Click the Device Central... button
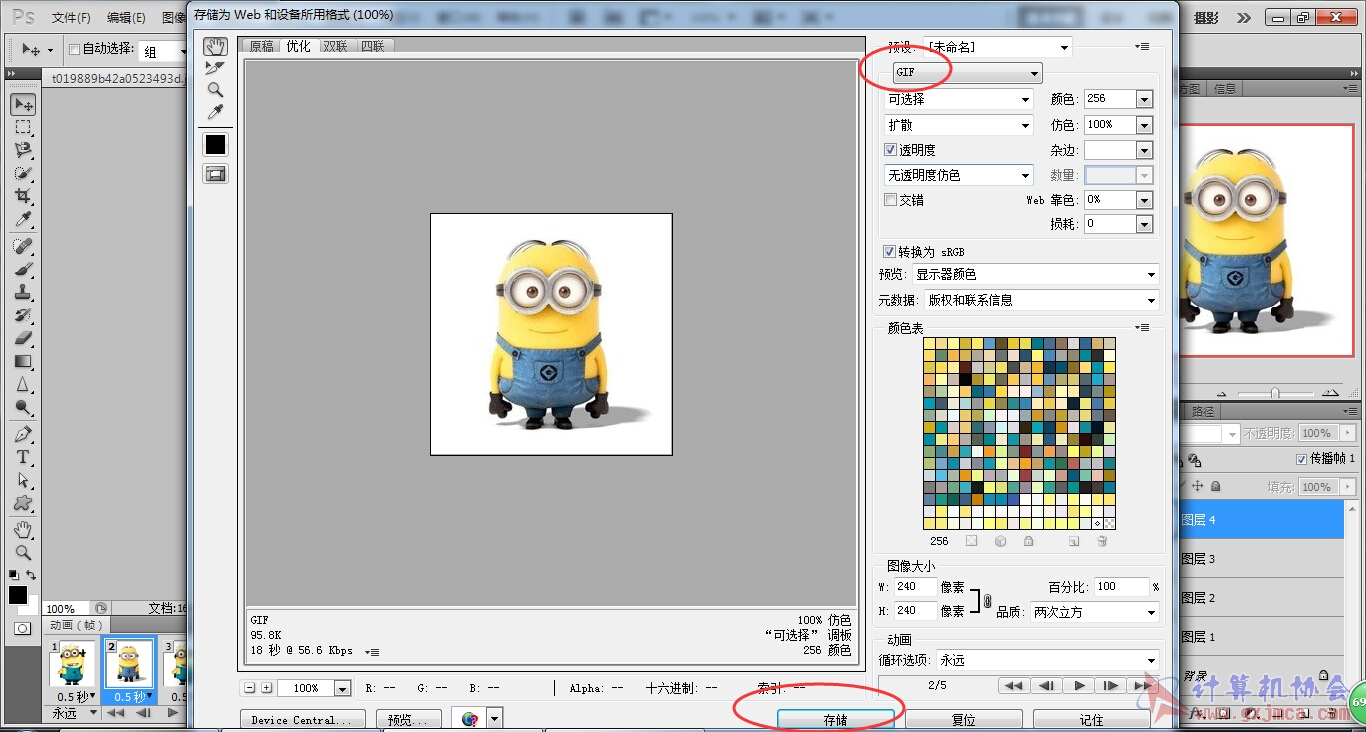Viewport: 1366px width, 732px height. point(302,720)
